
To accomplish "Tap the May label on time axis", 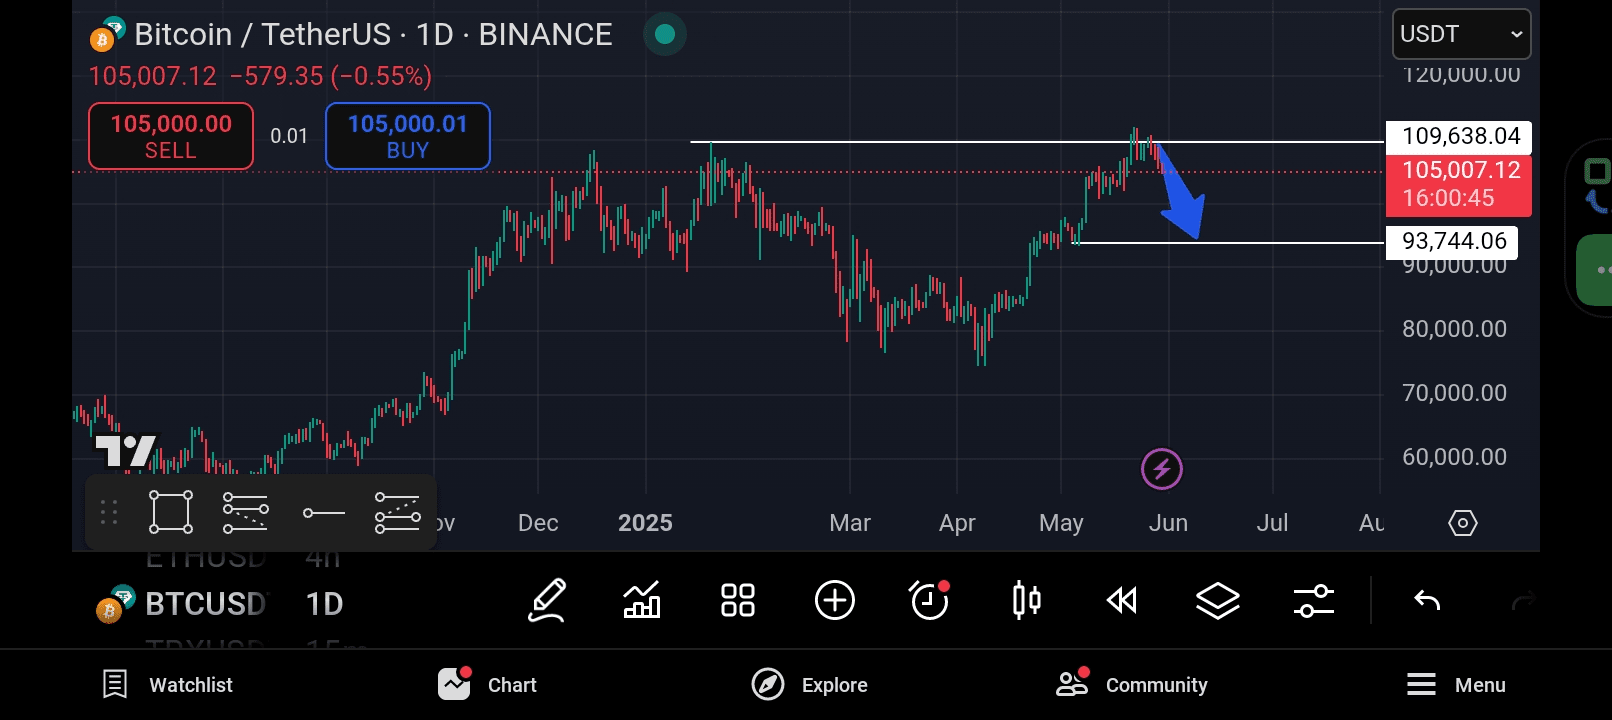I will (x=1061, y=523).
